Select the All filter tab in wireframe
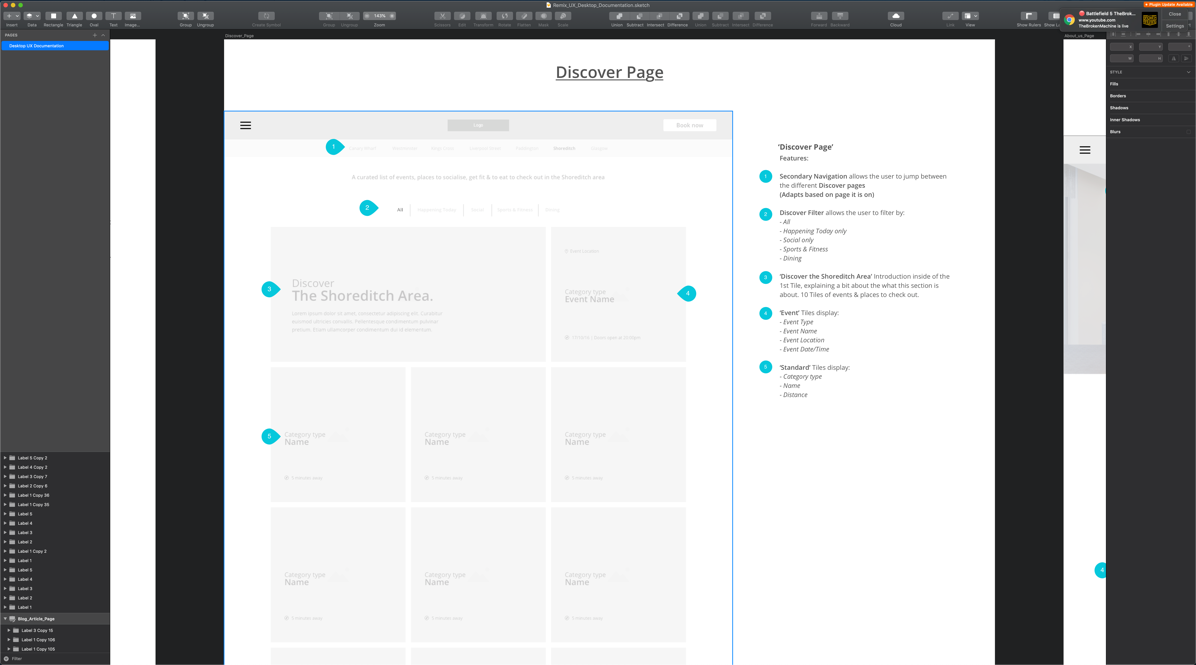The height and width of the screenshot is (665, 1196). point(400,210)
